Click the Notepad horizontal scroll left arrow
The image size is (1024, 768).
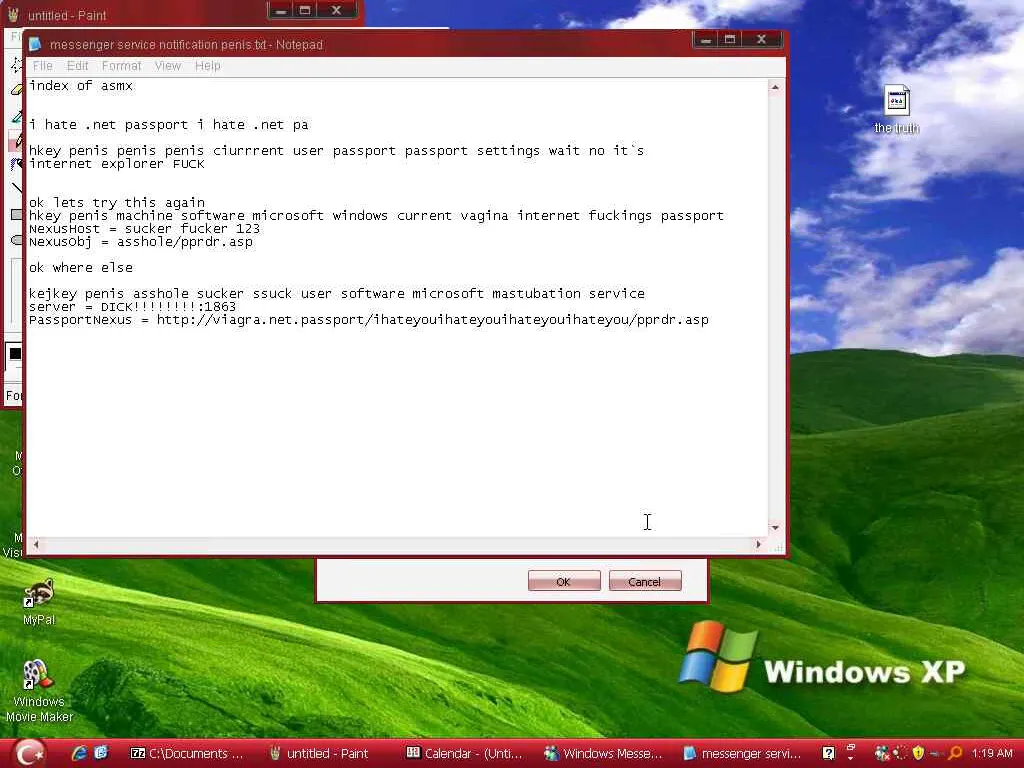tap(35, 544)
